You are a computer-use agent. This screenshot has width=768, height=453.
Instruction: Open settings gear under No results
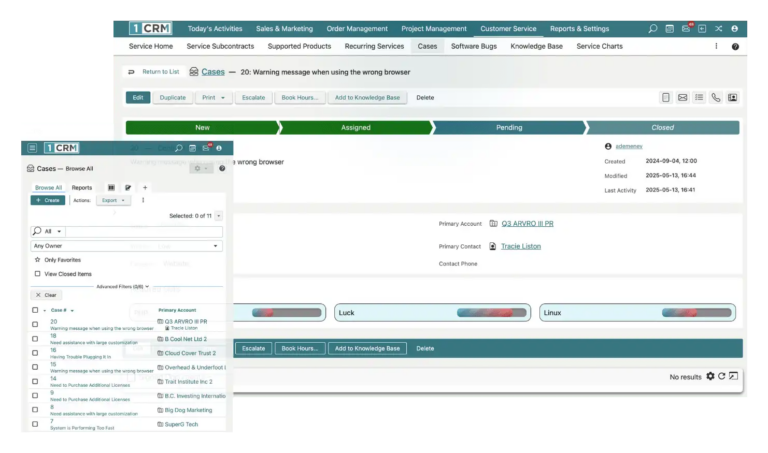coord(710,376)
